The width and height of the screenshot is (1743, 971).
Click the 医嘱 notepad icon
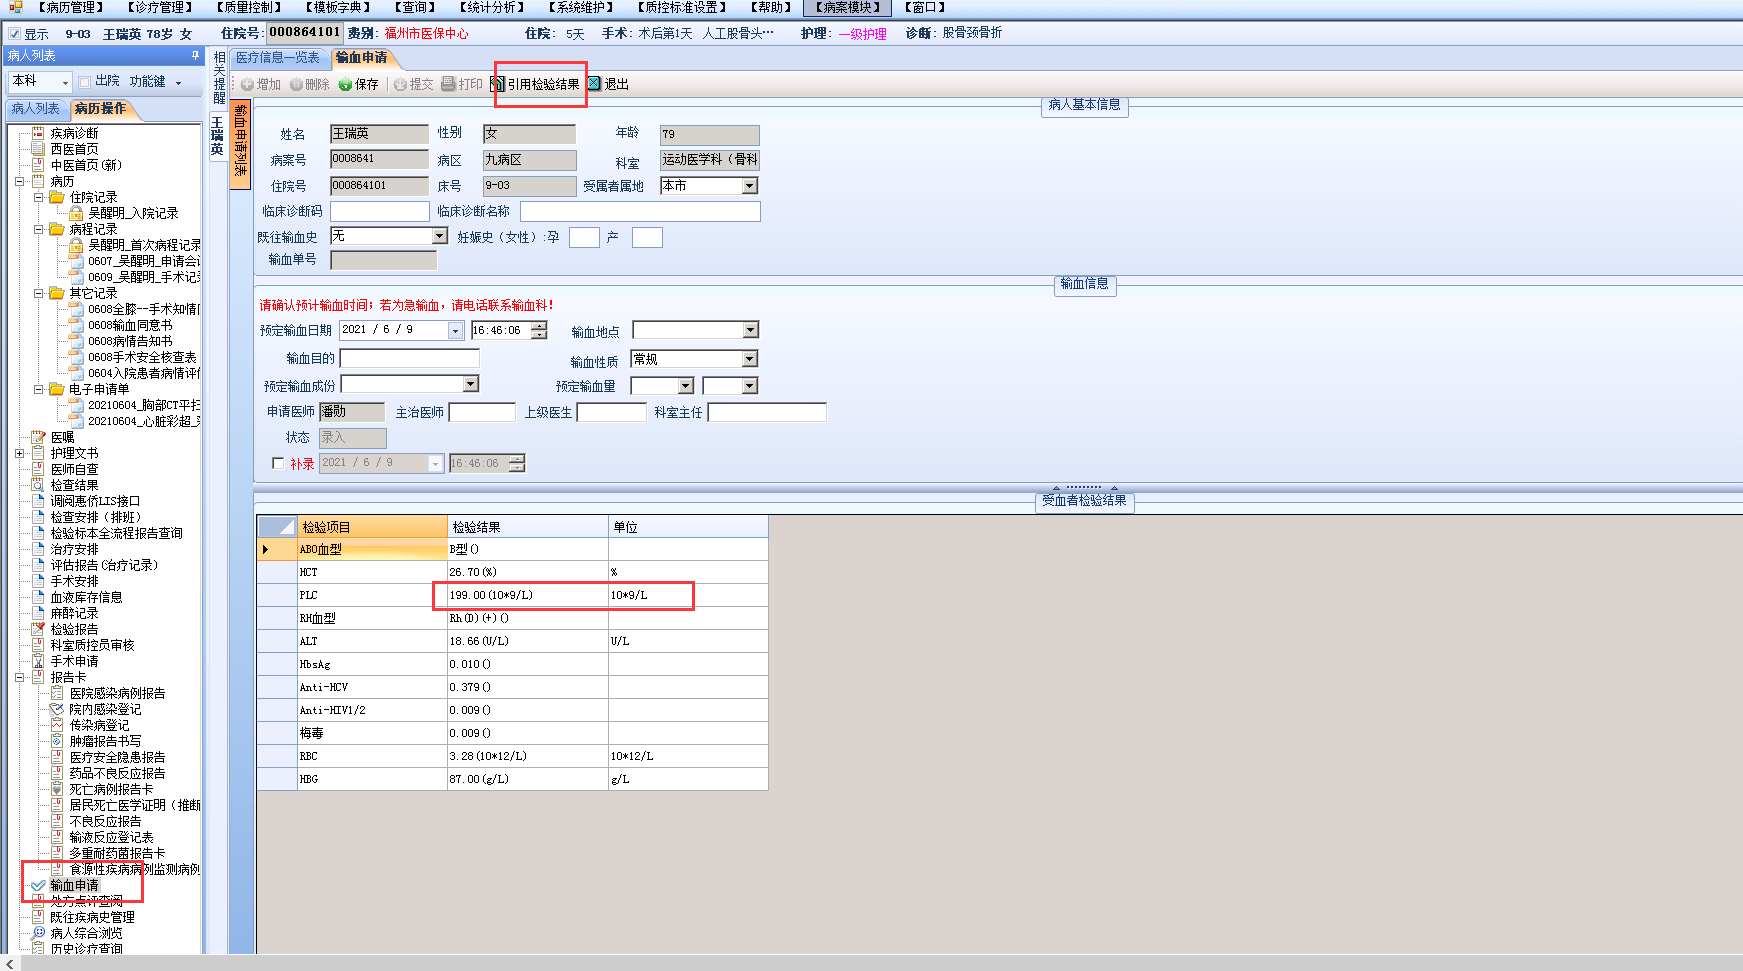tap(38, 437)
